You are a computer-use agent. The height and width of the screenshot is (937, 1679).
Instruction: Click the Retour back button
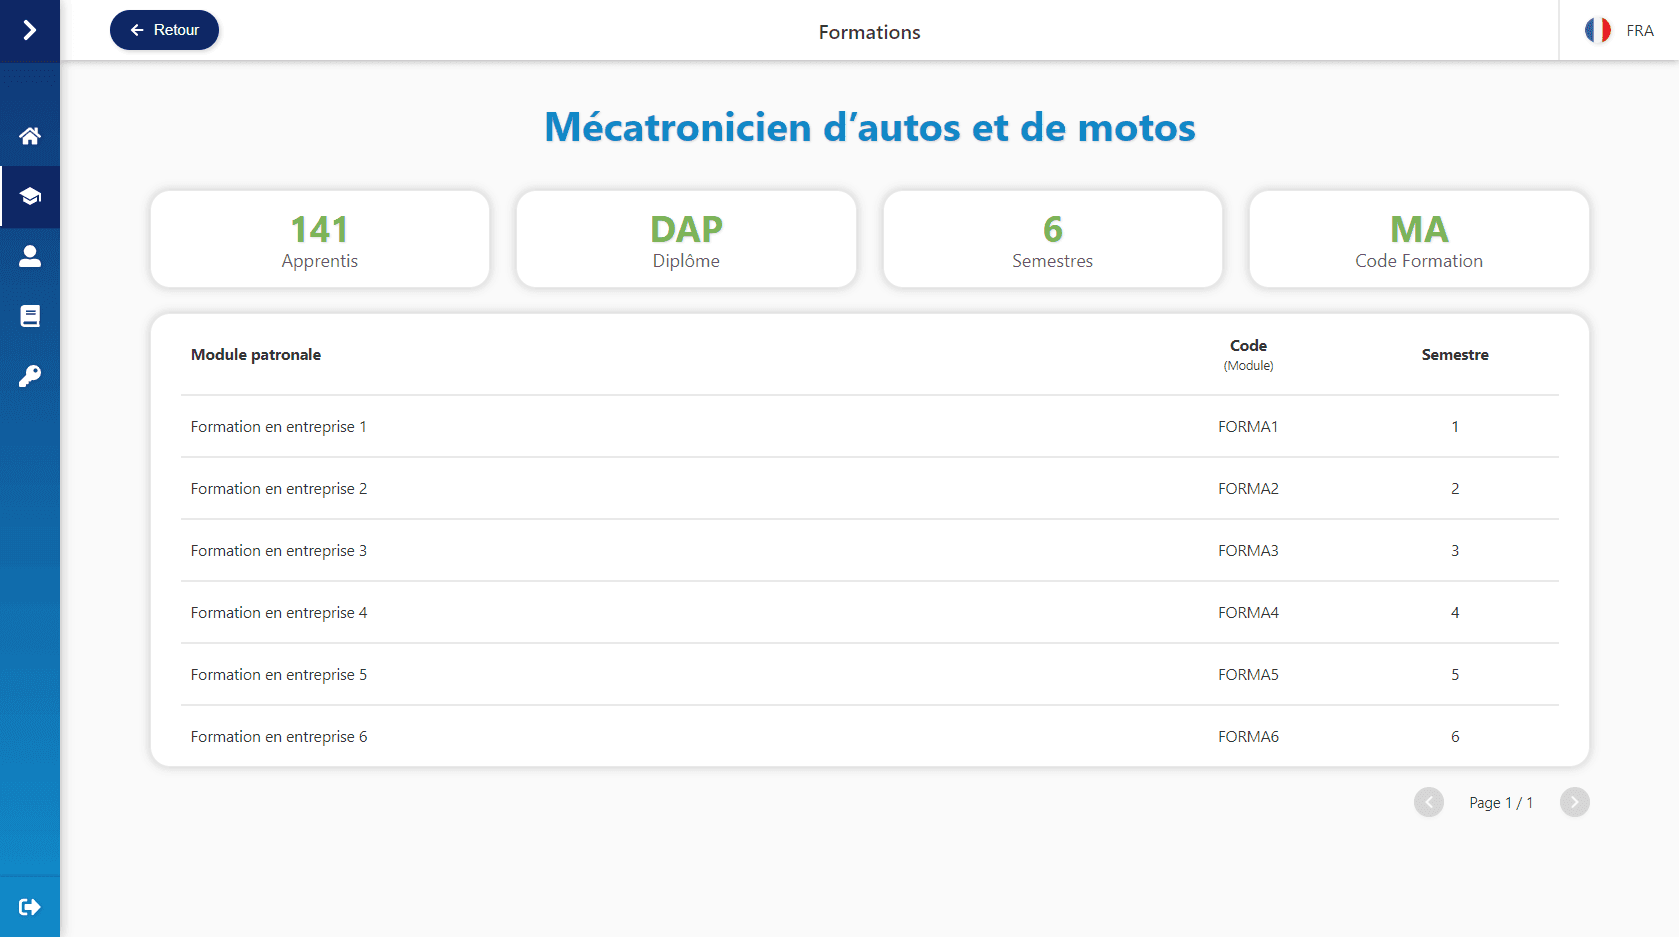164,30
